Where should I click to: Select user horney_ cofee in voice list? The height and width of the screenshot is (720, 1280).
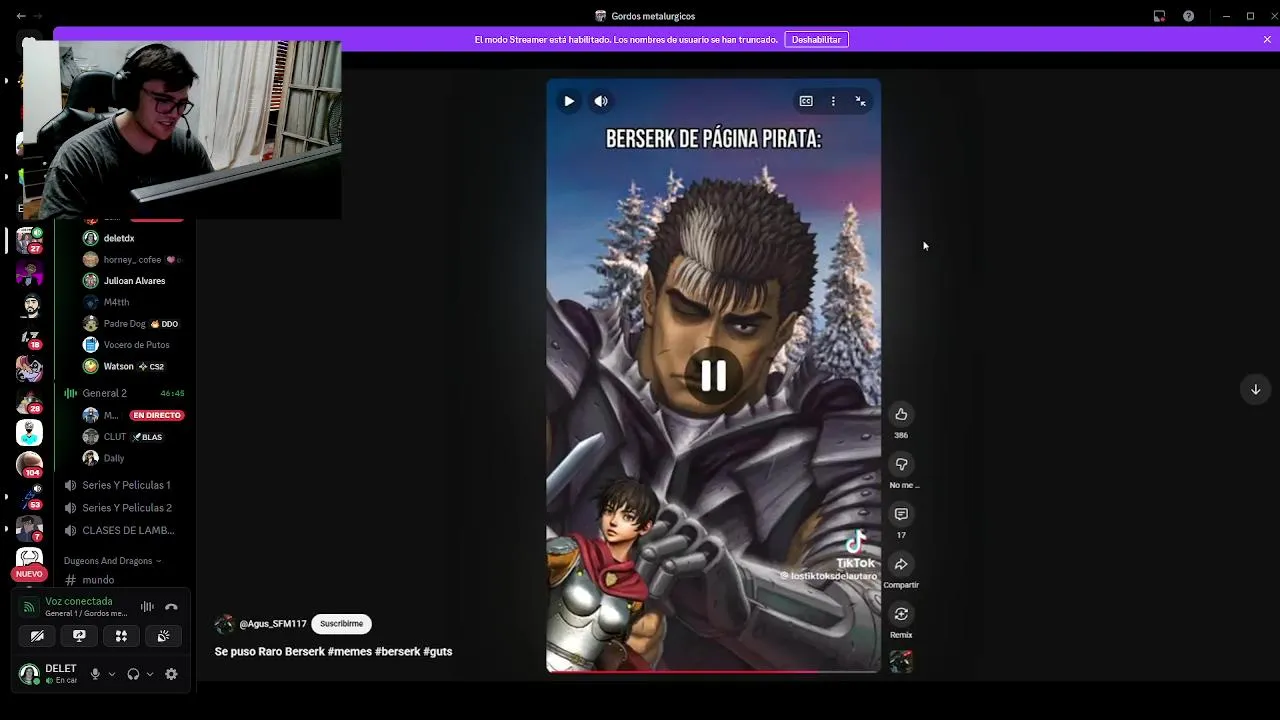[134, 260]
